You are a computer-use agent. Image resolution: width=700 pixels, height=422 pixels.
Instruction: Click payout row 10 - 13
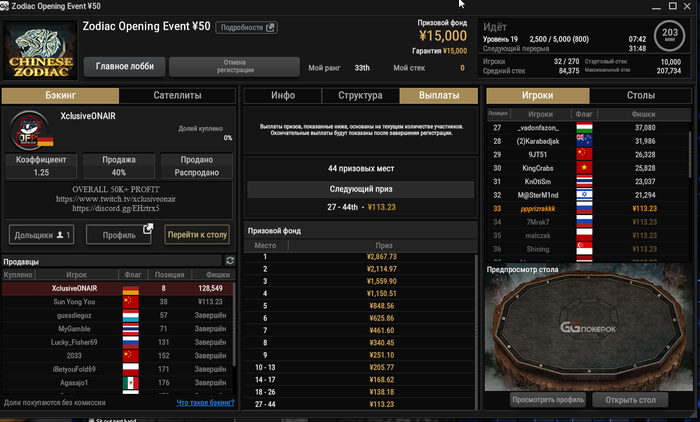(x=360, y=368)
